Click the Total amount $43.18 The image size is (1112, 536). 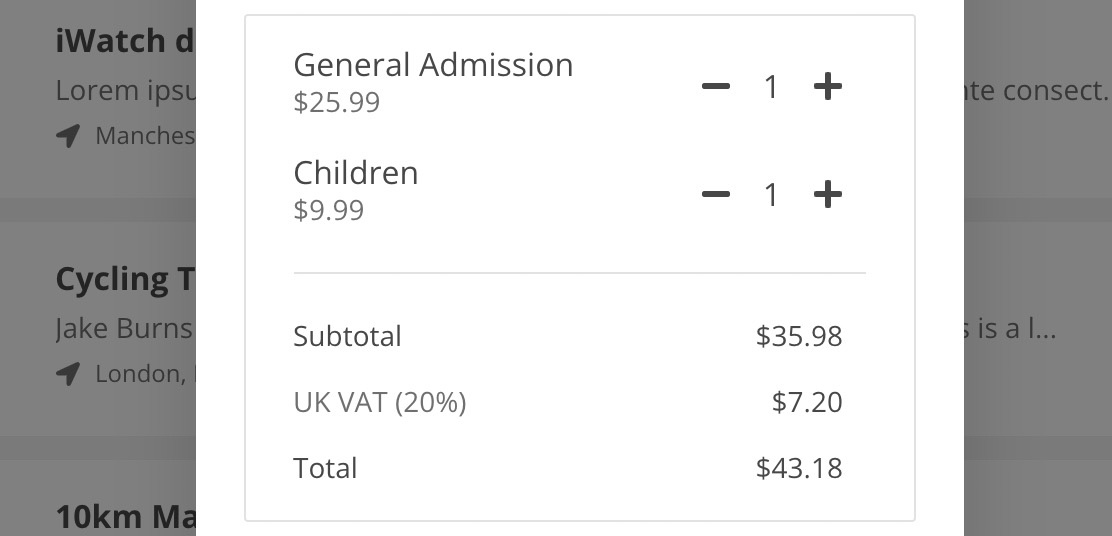click(799, 468)
